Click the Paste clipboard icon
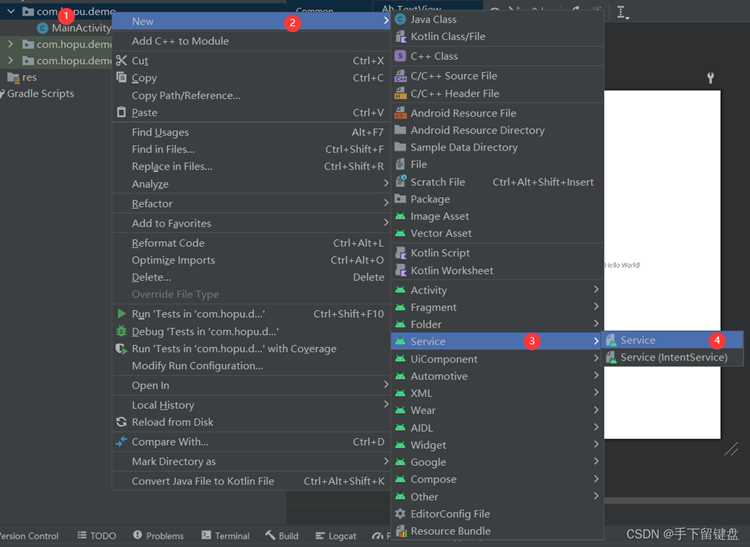This screenshot has height=547, width=750. point(121,112)
